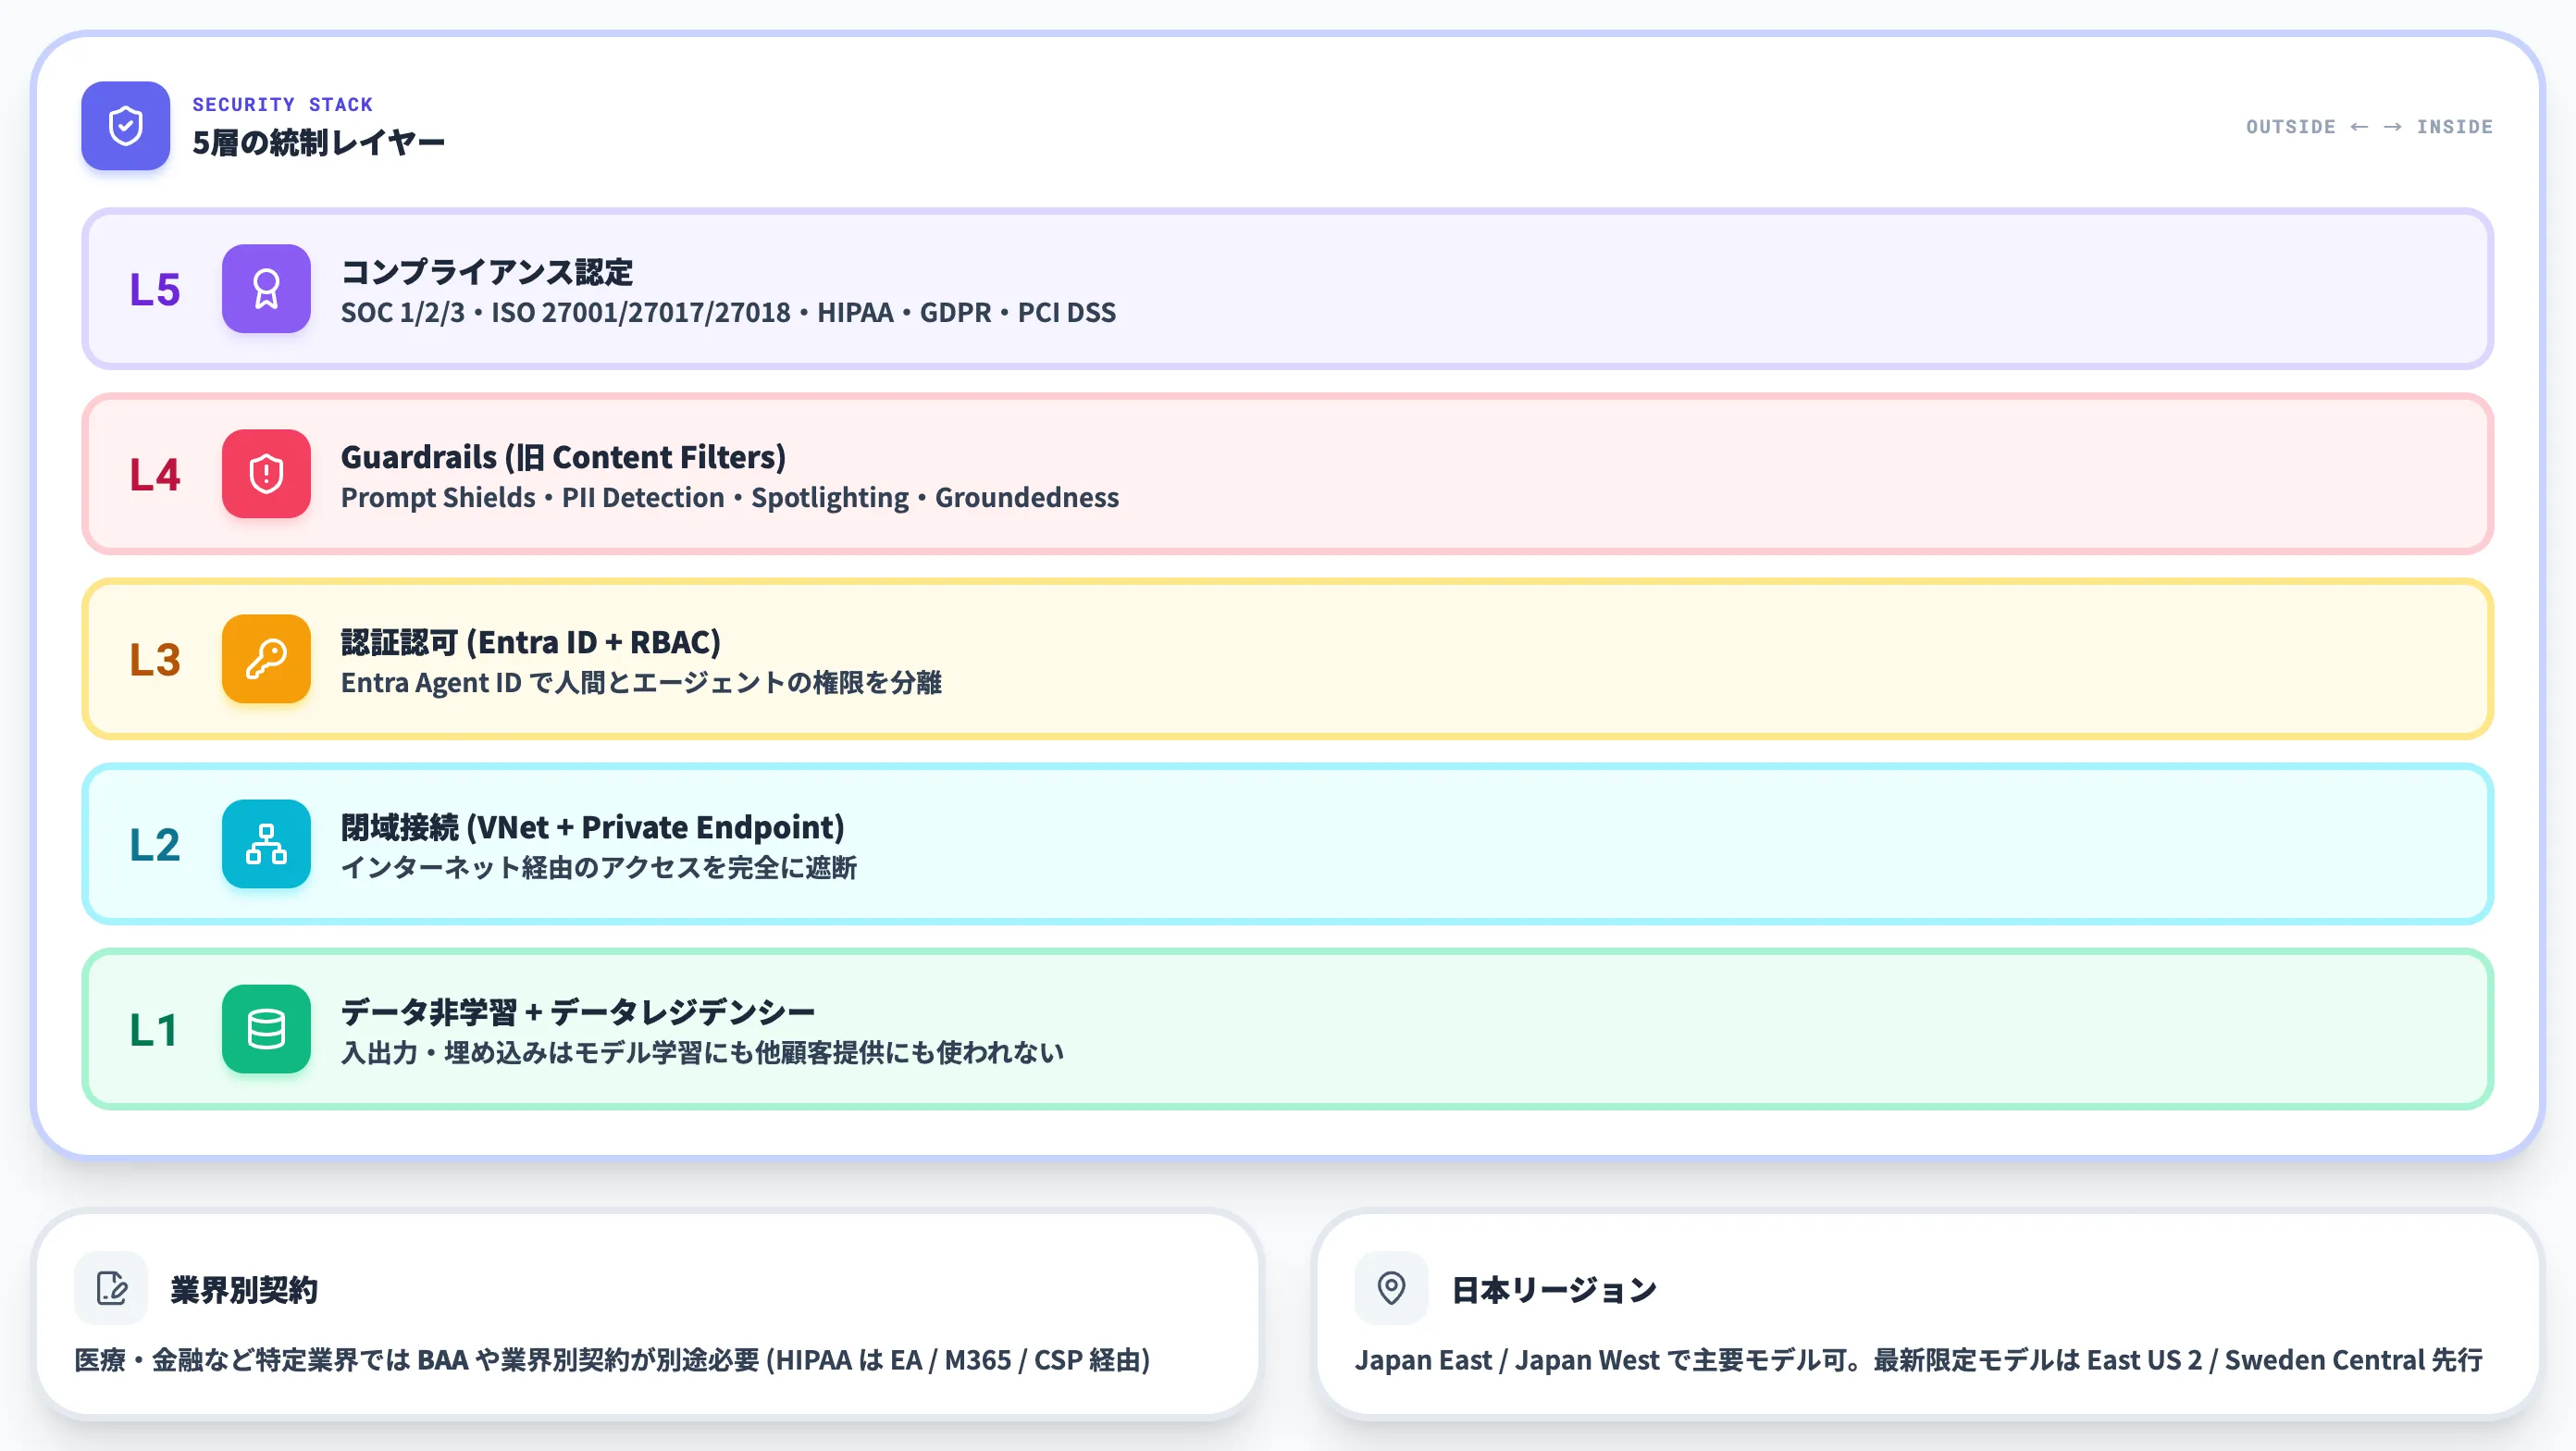This screenshot has height=1451, width=2576.
Task: Click the SOC 1/2/3 ISO certifications line
Action: tap(728, 313)
